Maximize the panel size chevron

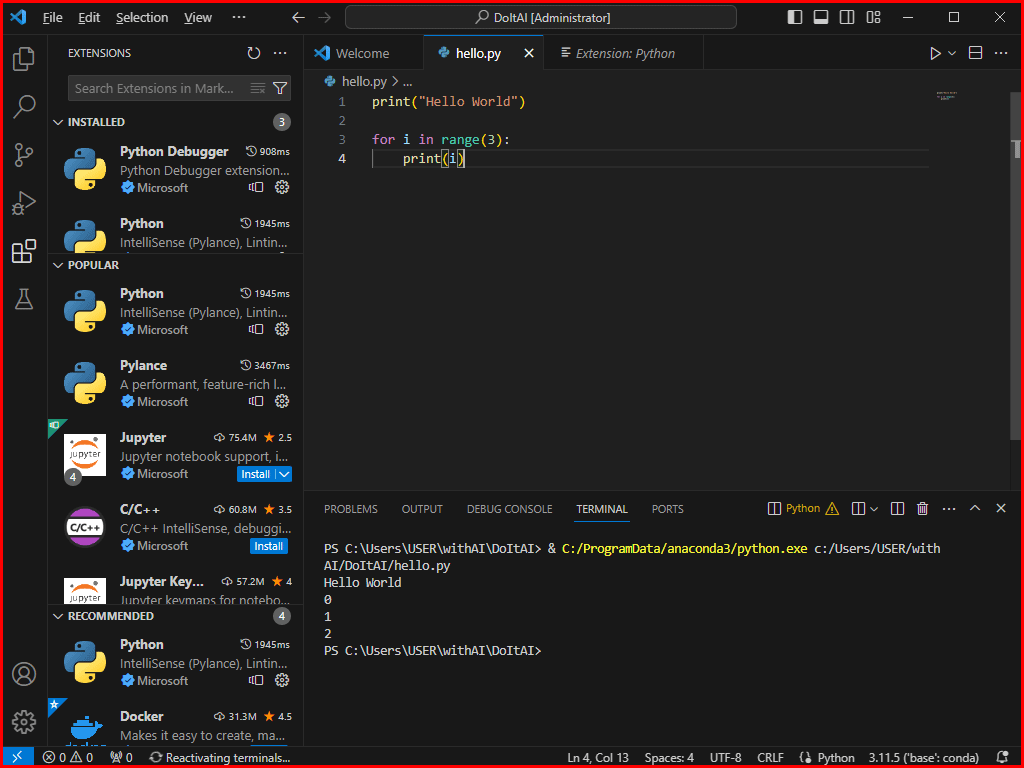coord(975,508)
